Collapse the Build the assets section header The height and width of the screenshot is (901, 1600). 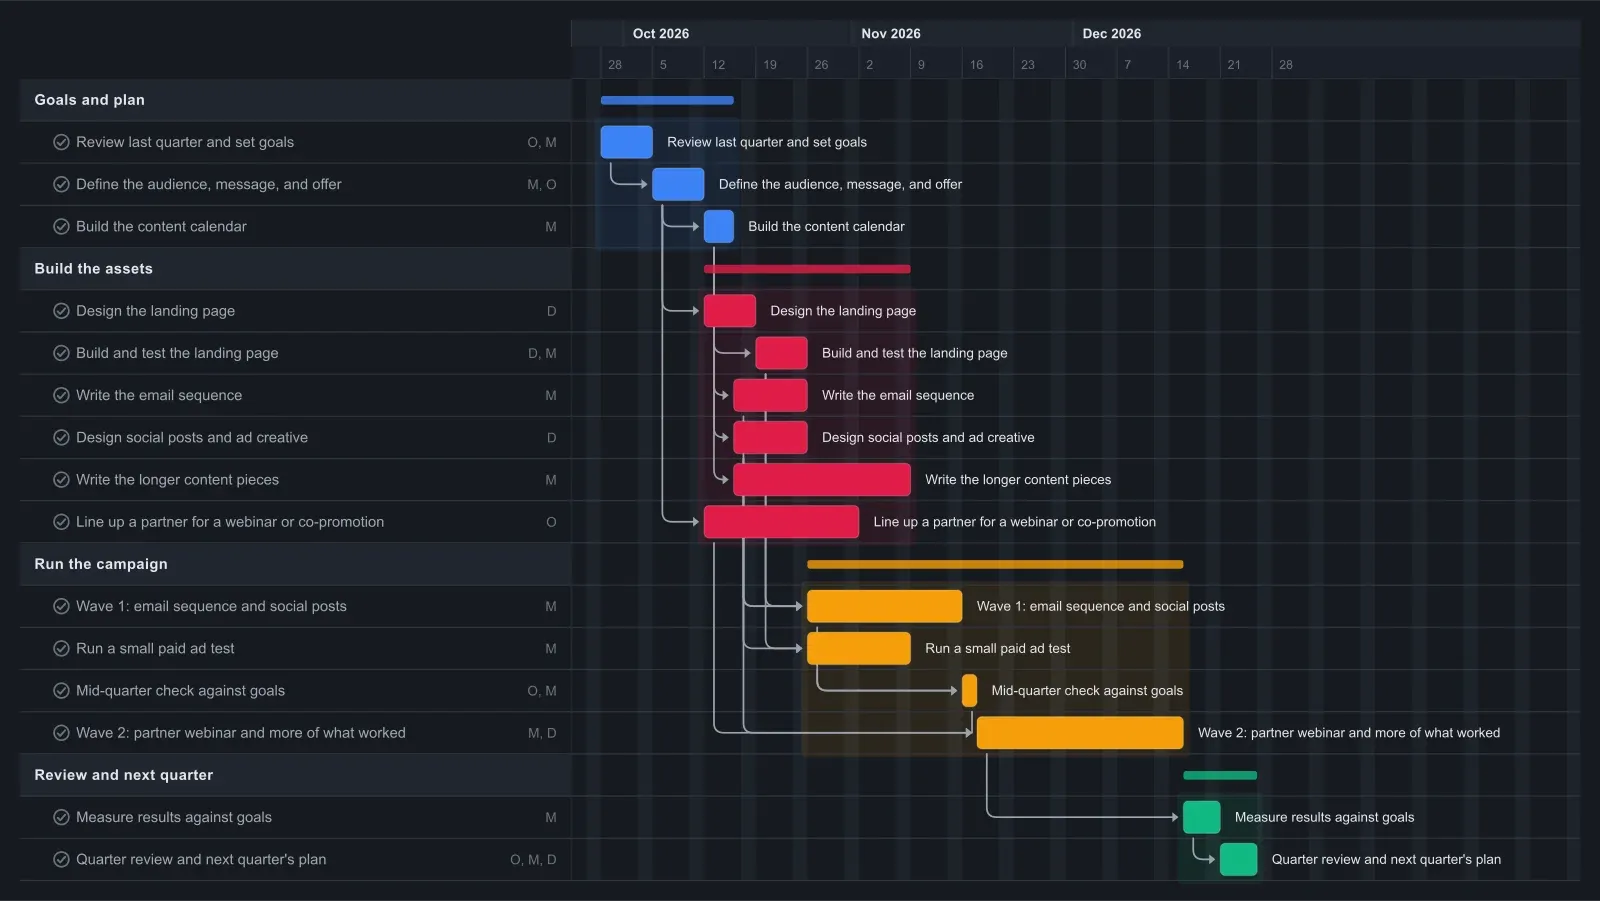tap(296, 269)
